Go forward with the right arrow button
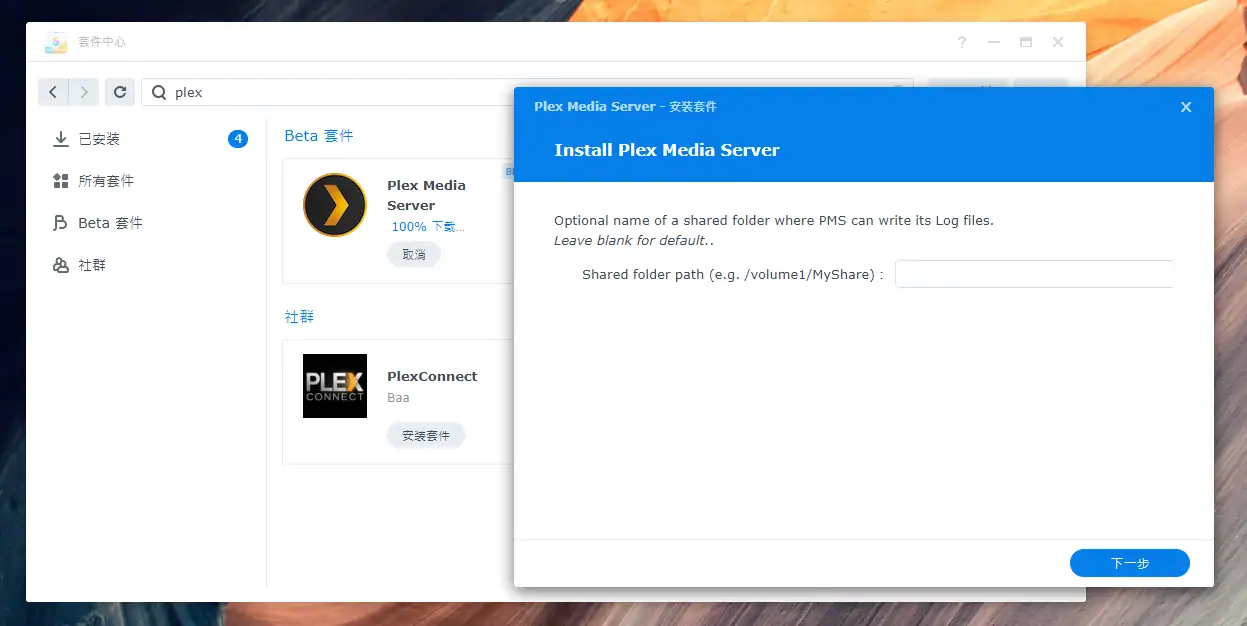1247x626 pixels. tap(85, 92)
